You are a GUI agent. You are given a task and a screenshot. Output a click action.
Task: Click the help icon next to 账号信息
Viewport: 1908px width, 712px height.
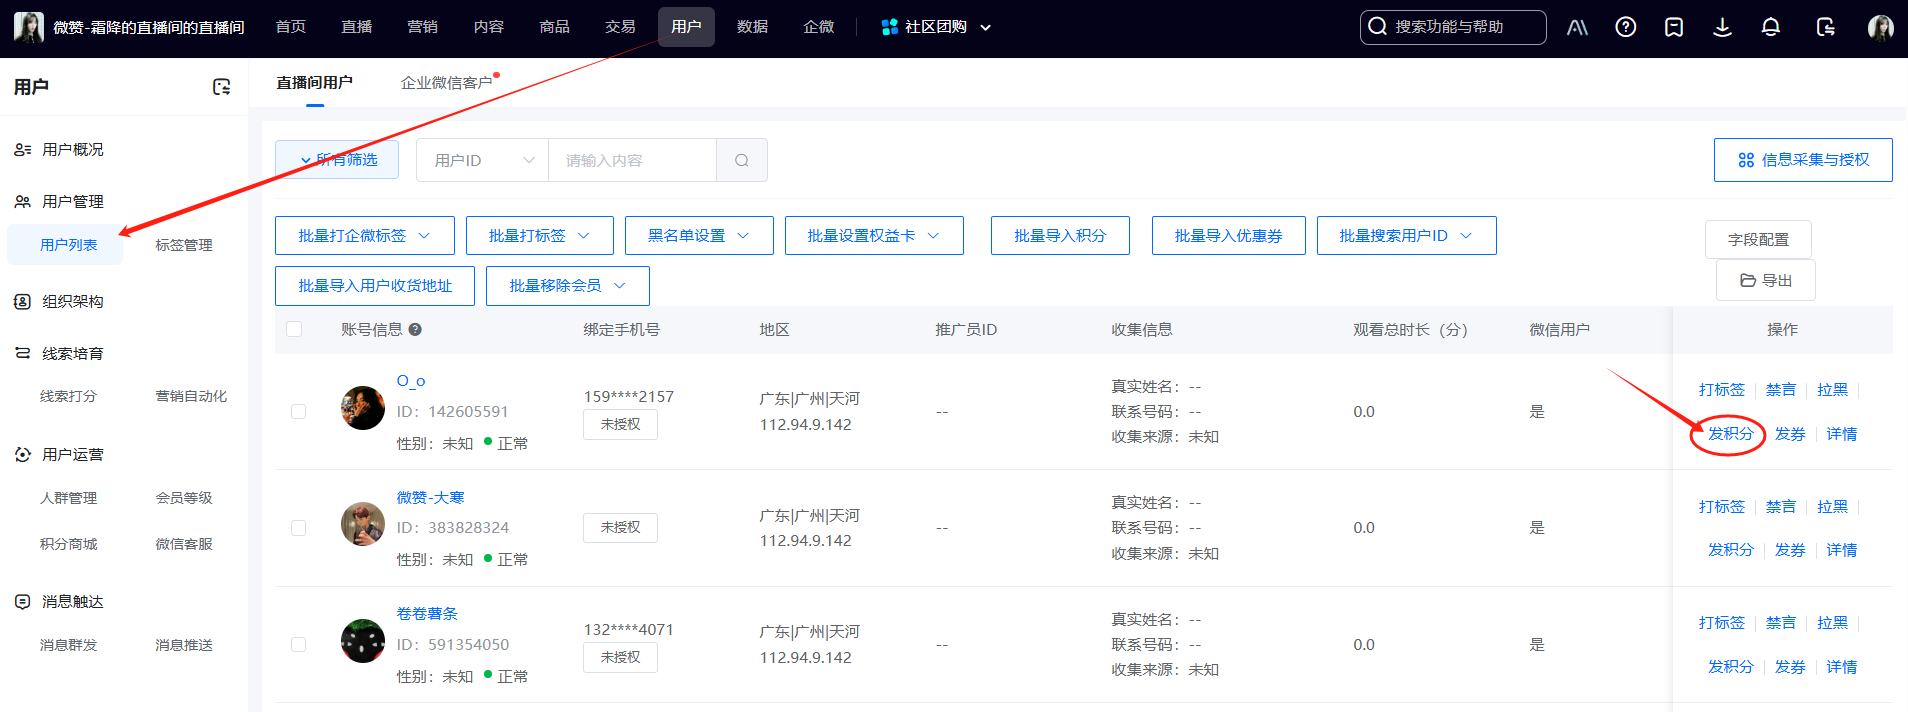coord(415,329)
